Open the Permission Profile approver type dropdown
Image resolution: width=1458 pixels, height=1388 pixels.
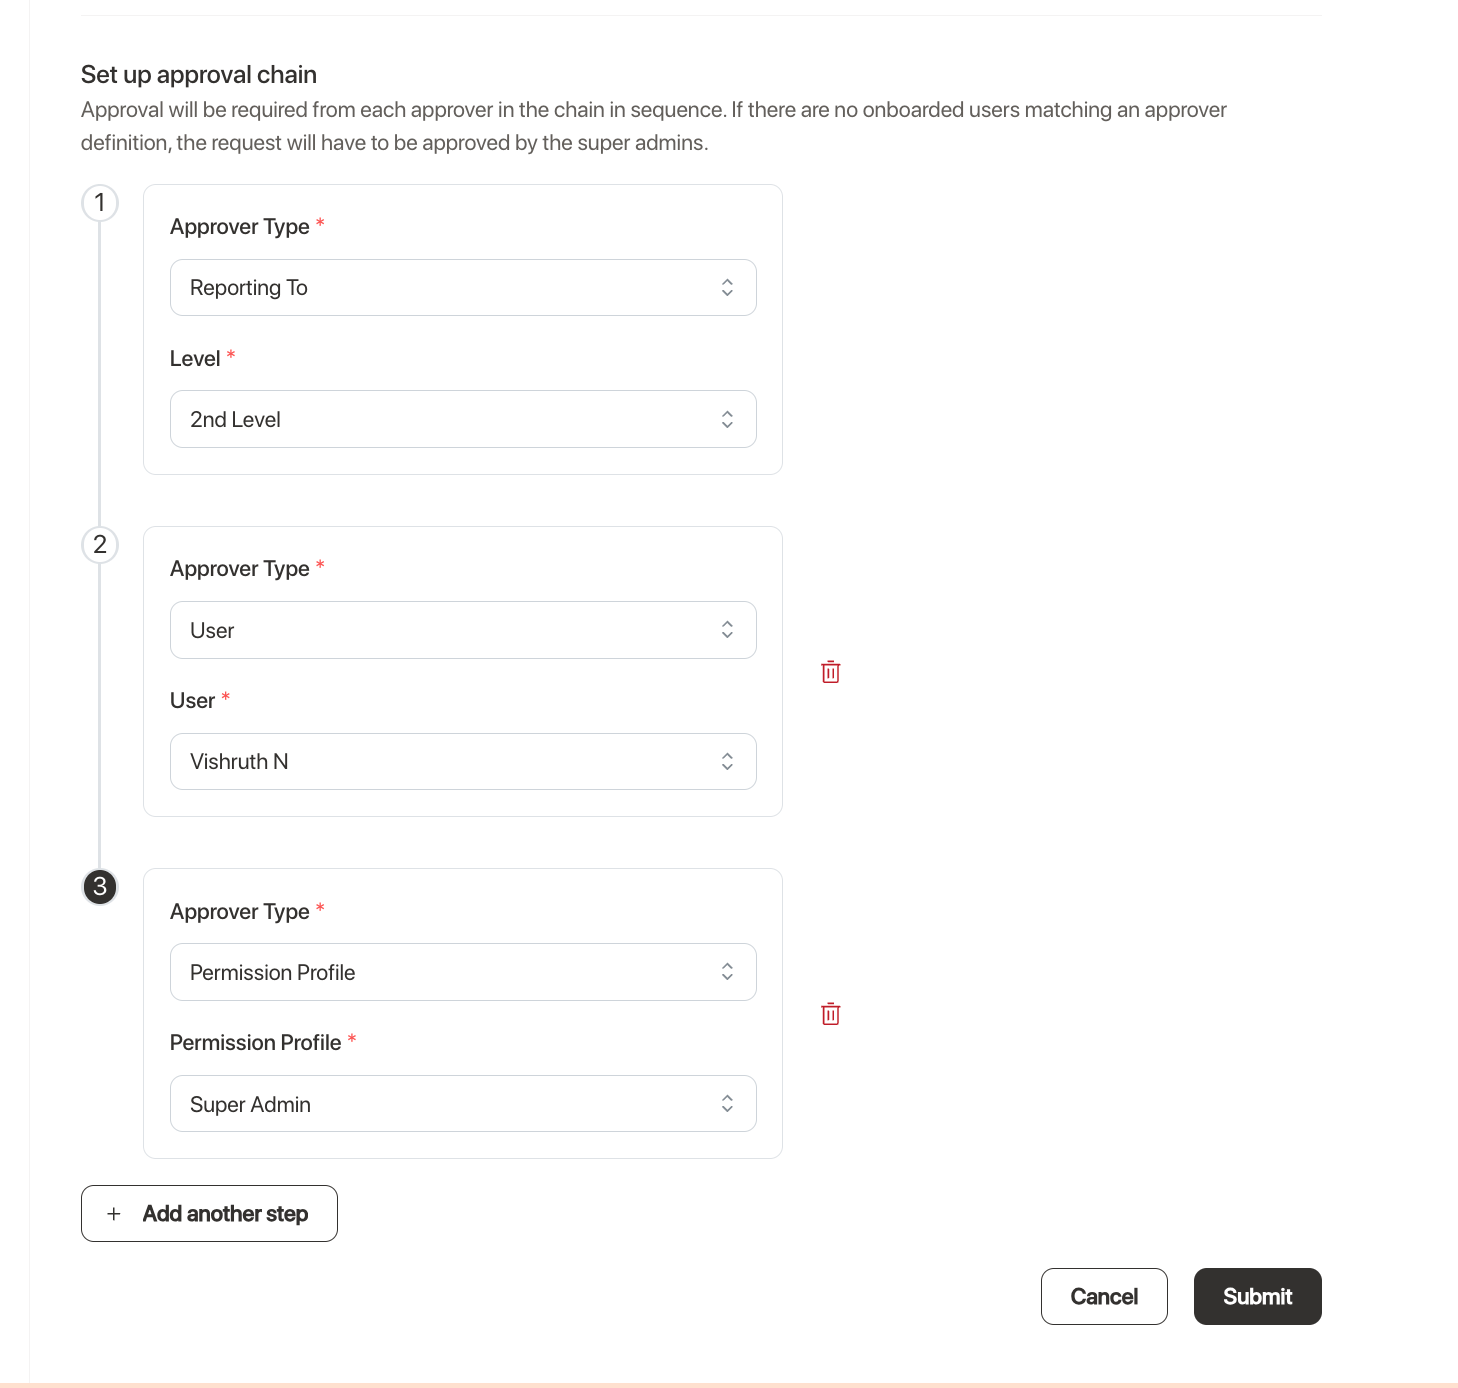point(463,972)
